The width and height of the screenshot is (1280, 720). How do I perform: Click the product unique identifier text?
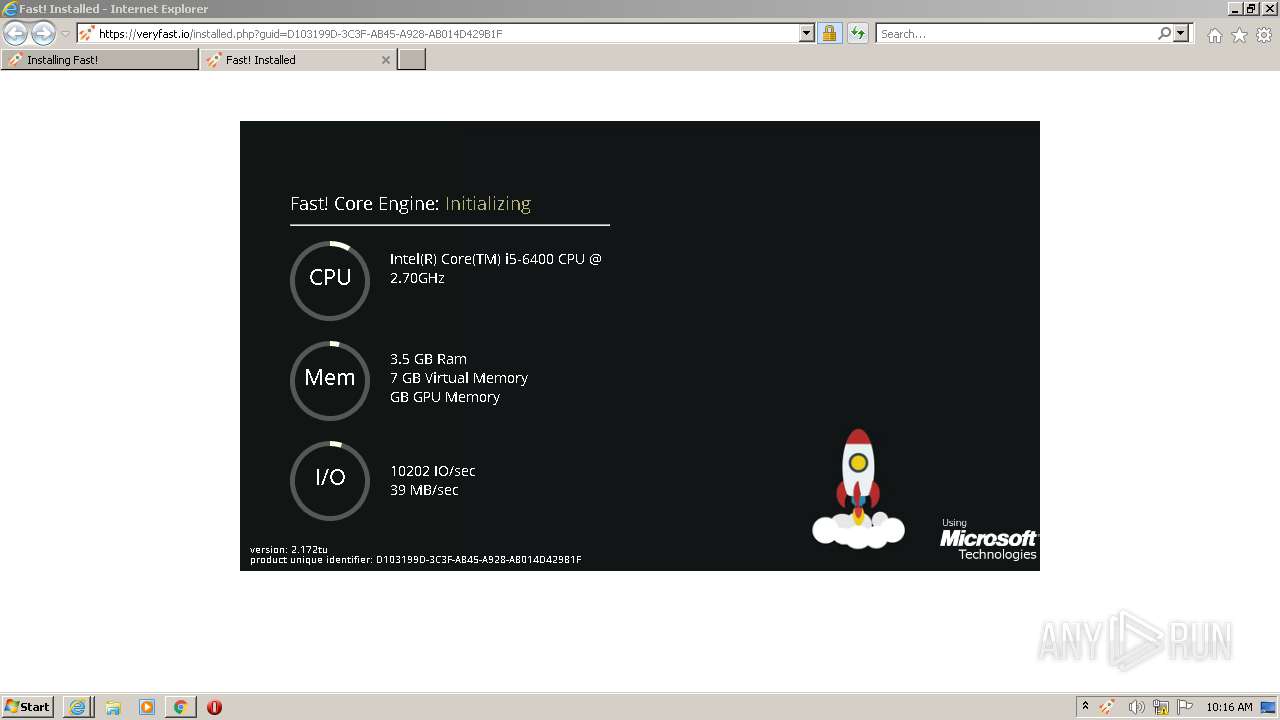click(416, 560)
